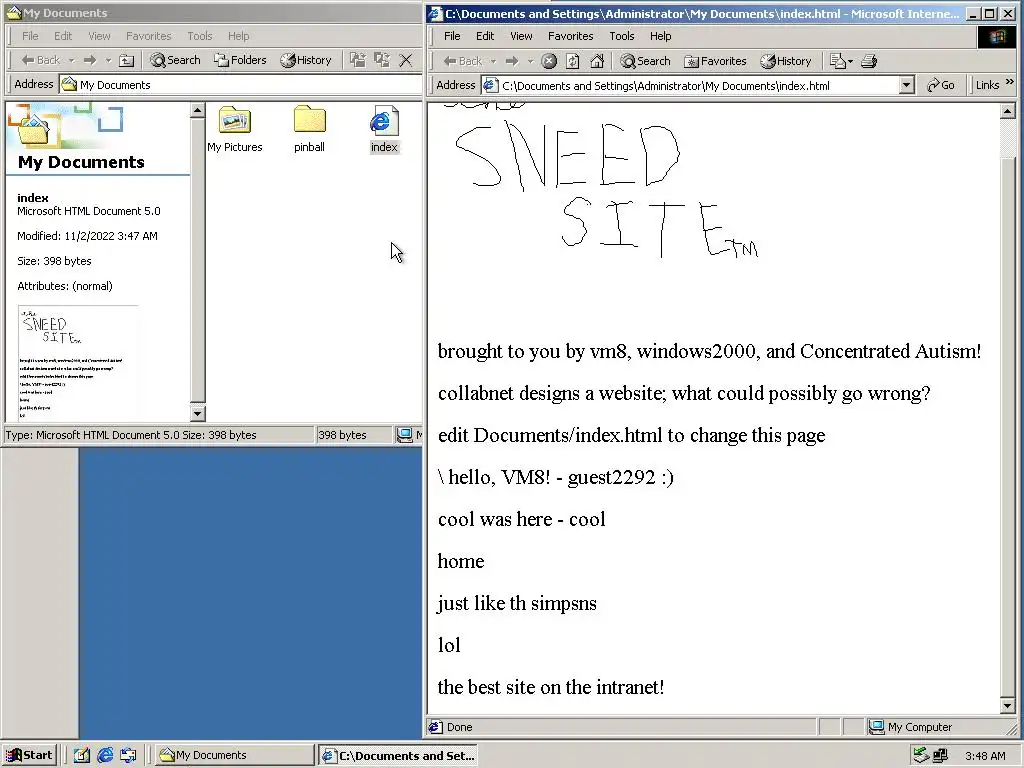Click History in My Documents toolbar
Screen dimensions: 1024x768
coord(306,60)
